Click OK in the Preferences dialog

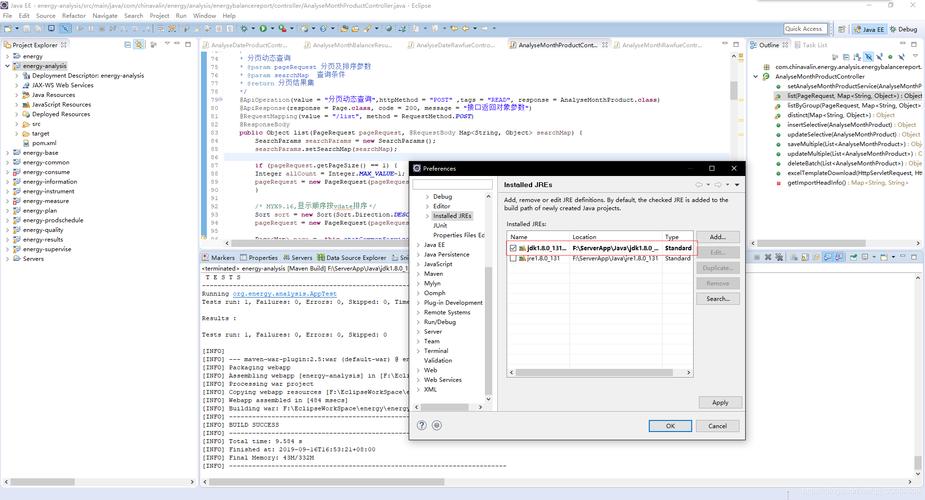(670, 426)
